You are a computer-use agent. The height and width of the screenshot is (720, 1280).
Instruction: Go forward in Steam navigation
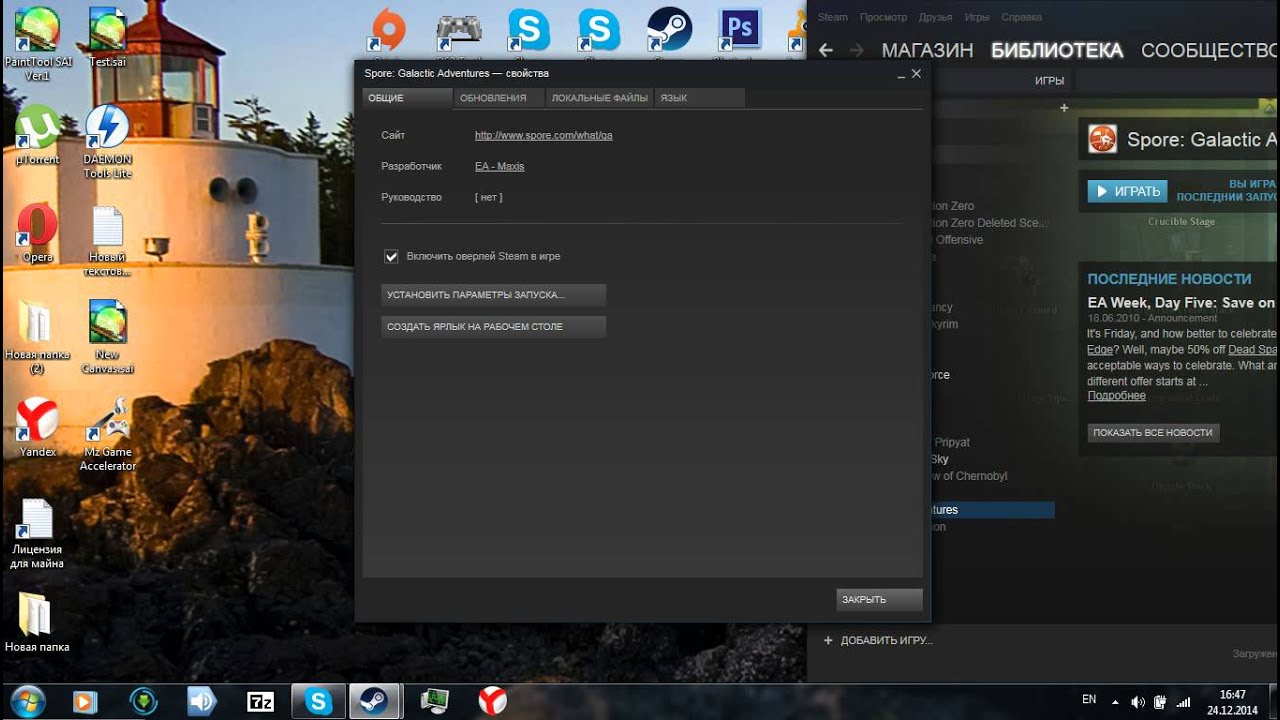(856, 50)
